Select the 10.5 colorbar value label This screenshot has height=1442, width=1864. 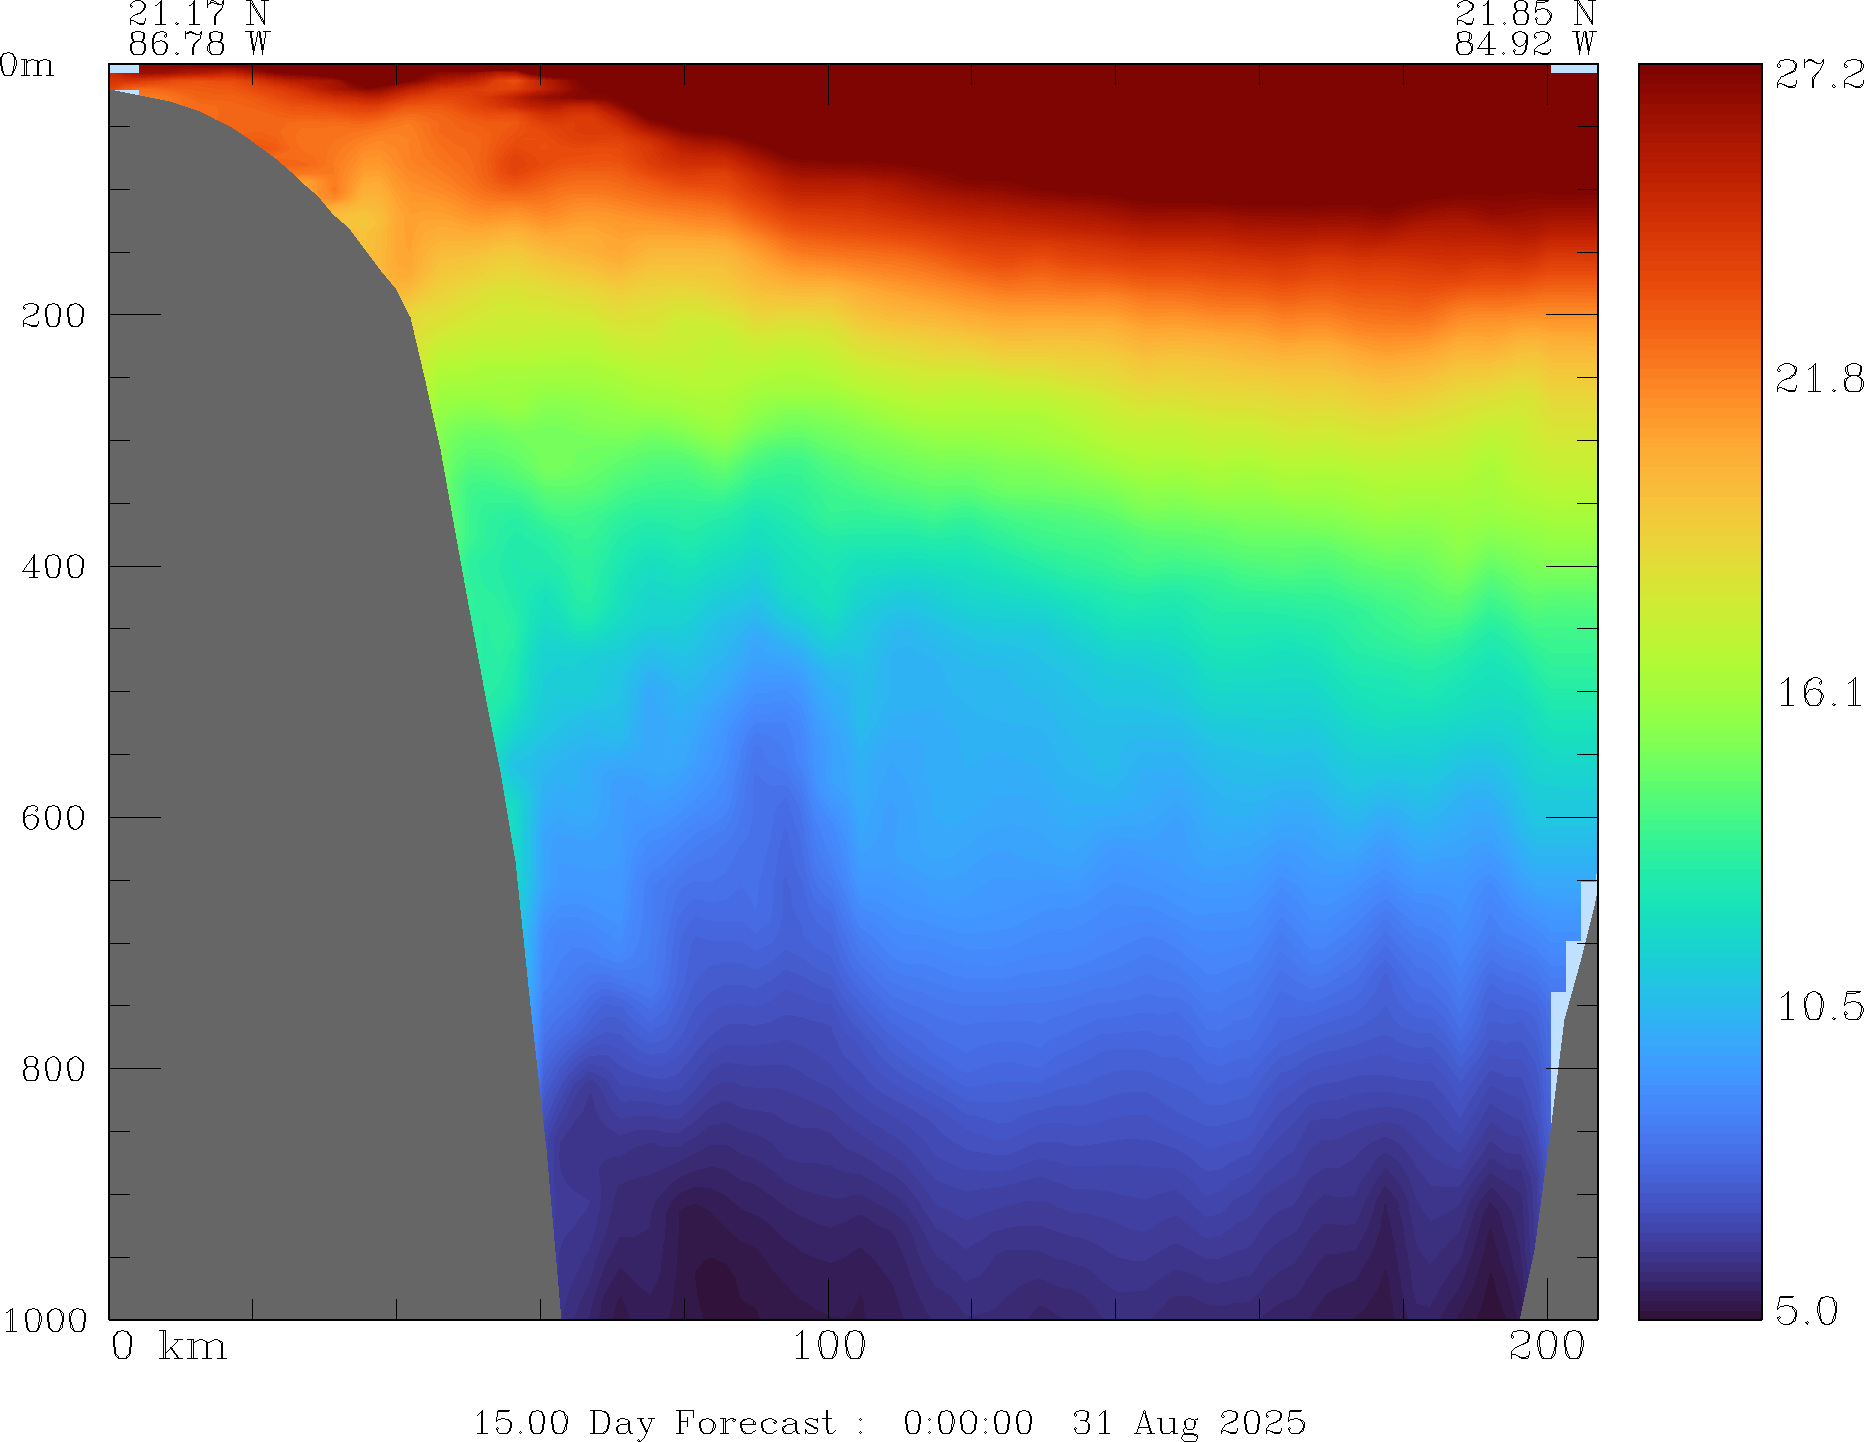coord(1819,1007)
